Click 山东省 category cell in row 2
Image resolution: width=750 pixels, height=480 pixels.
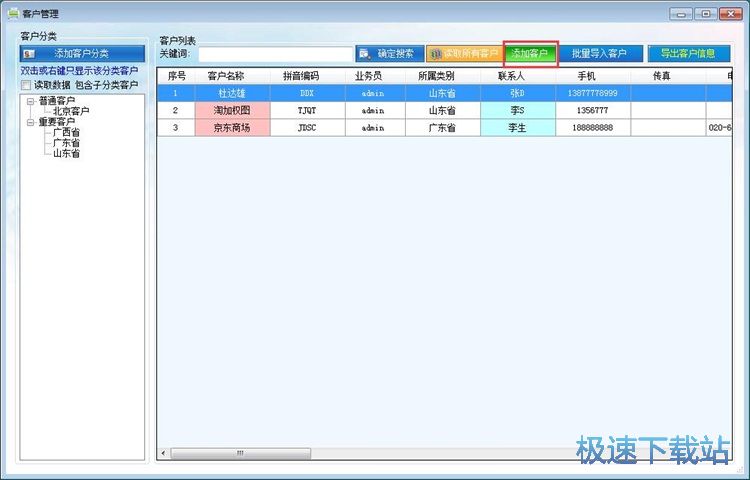coord(442,110)
